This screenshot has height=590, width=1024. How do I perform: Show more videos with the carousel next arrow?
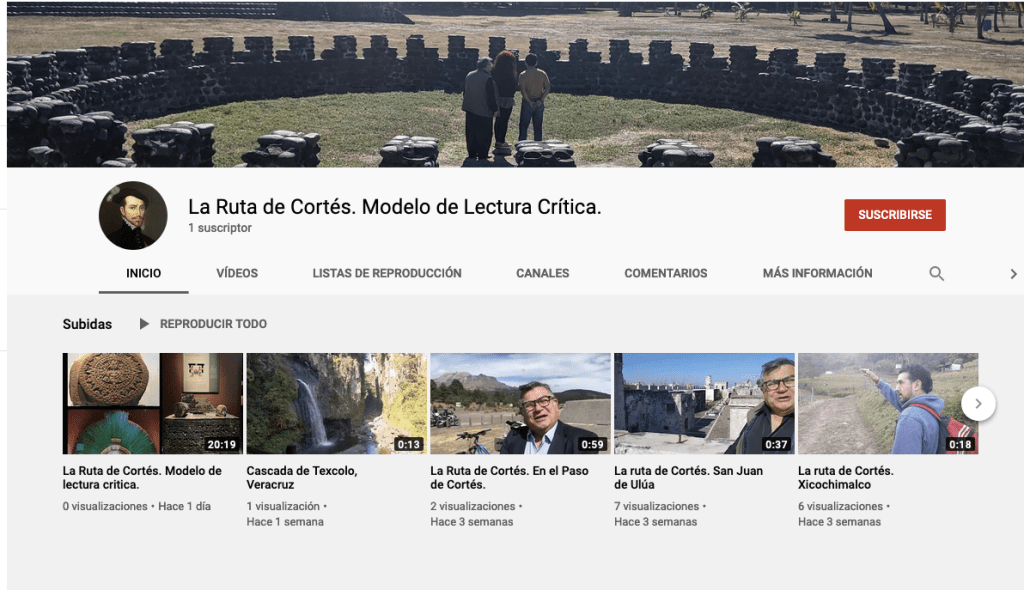point(978,403)
